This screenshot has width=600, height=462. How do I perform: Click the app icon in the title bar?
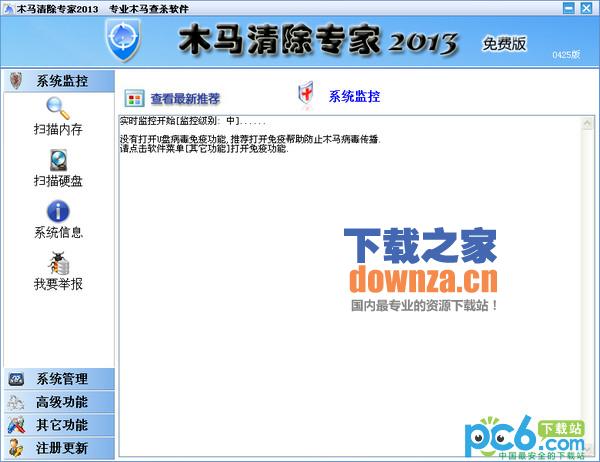[8, 7]
